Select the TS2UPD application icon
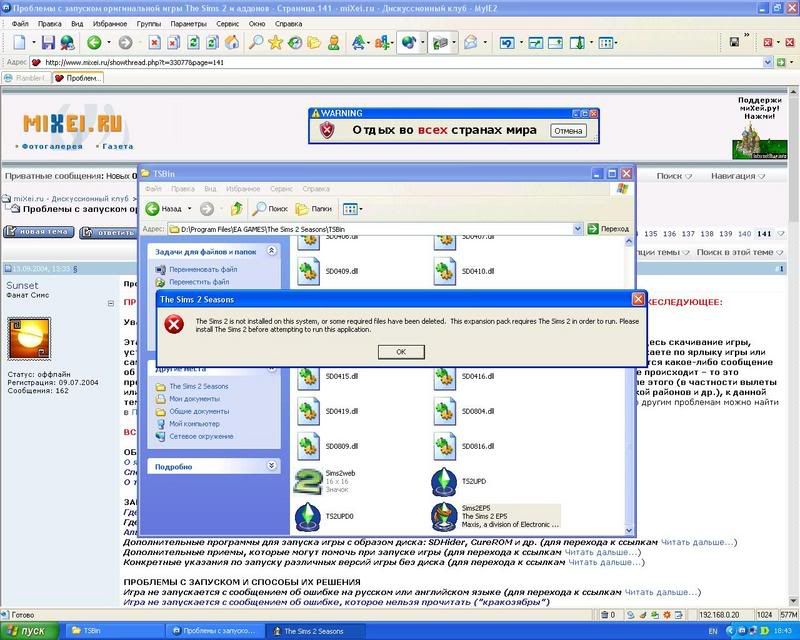 tap(444, 481)
